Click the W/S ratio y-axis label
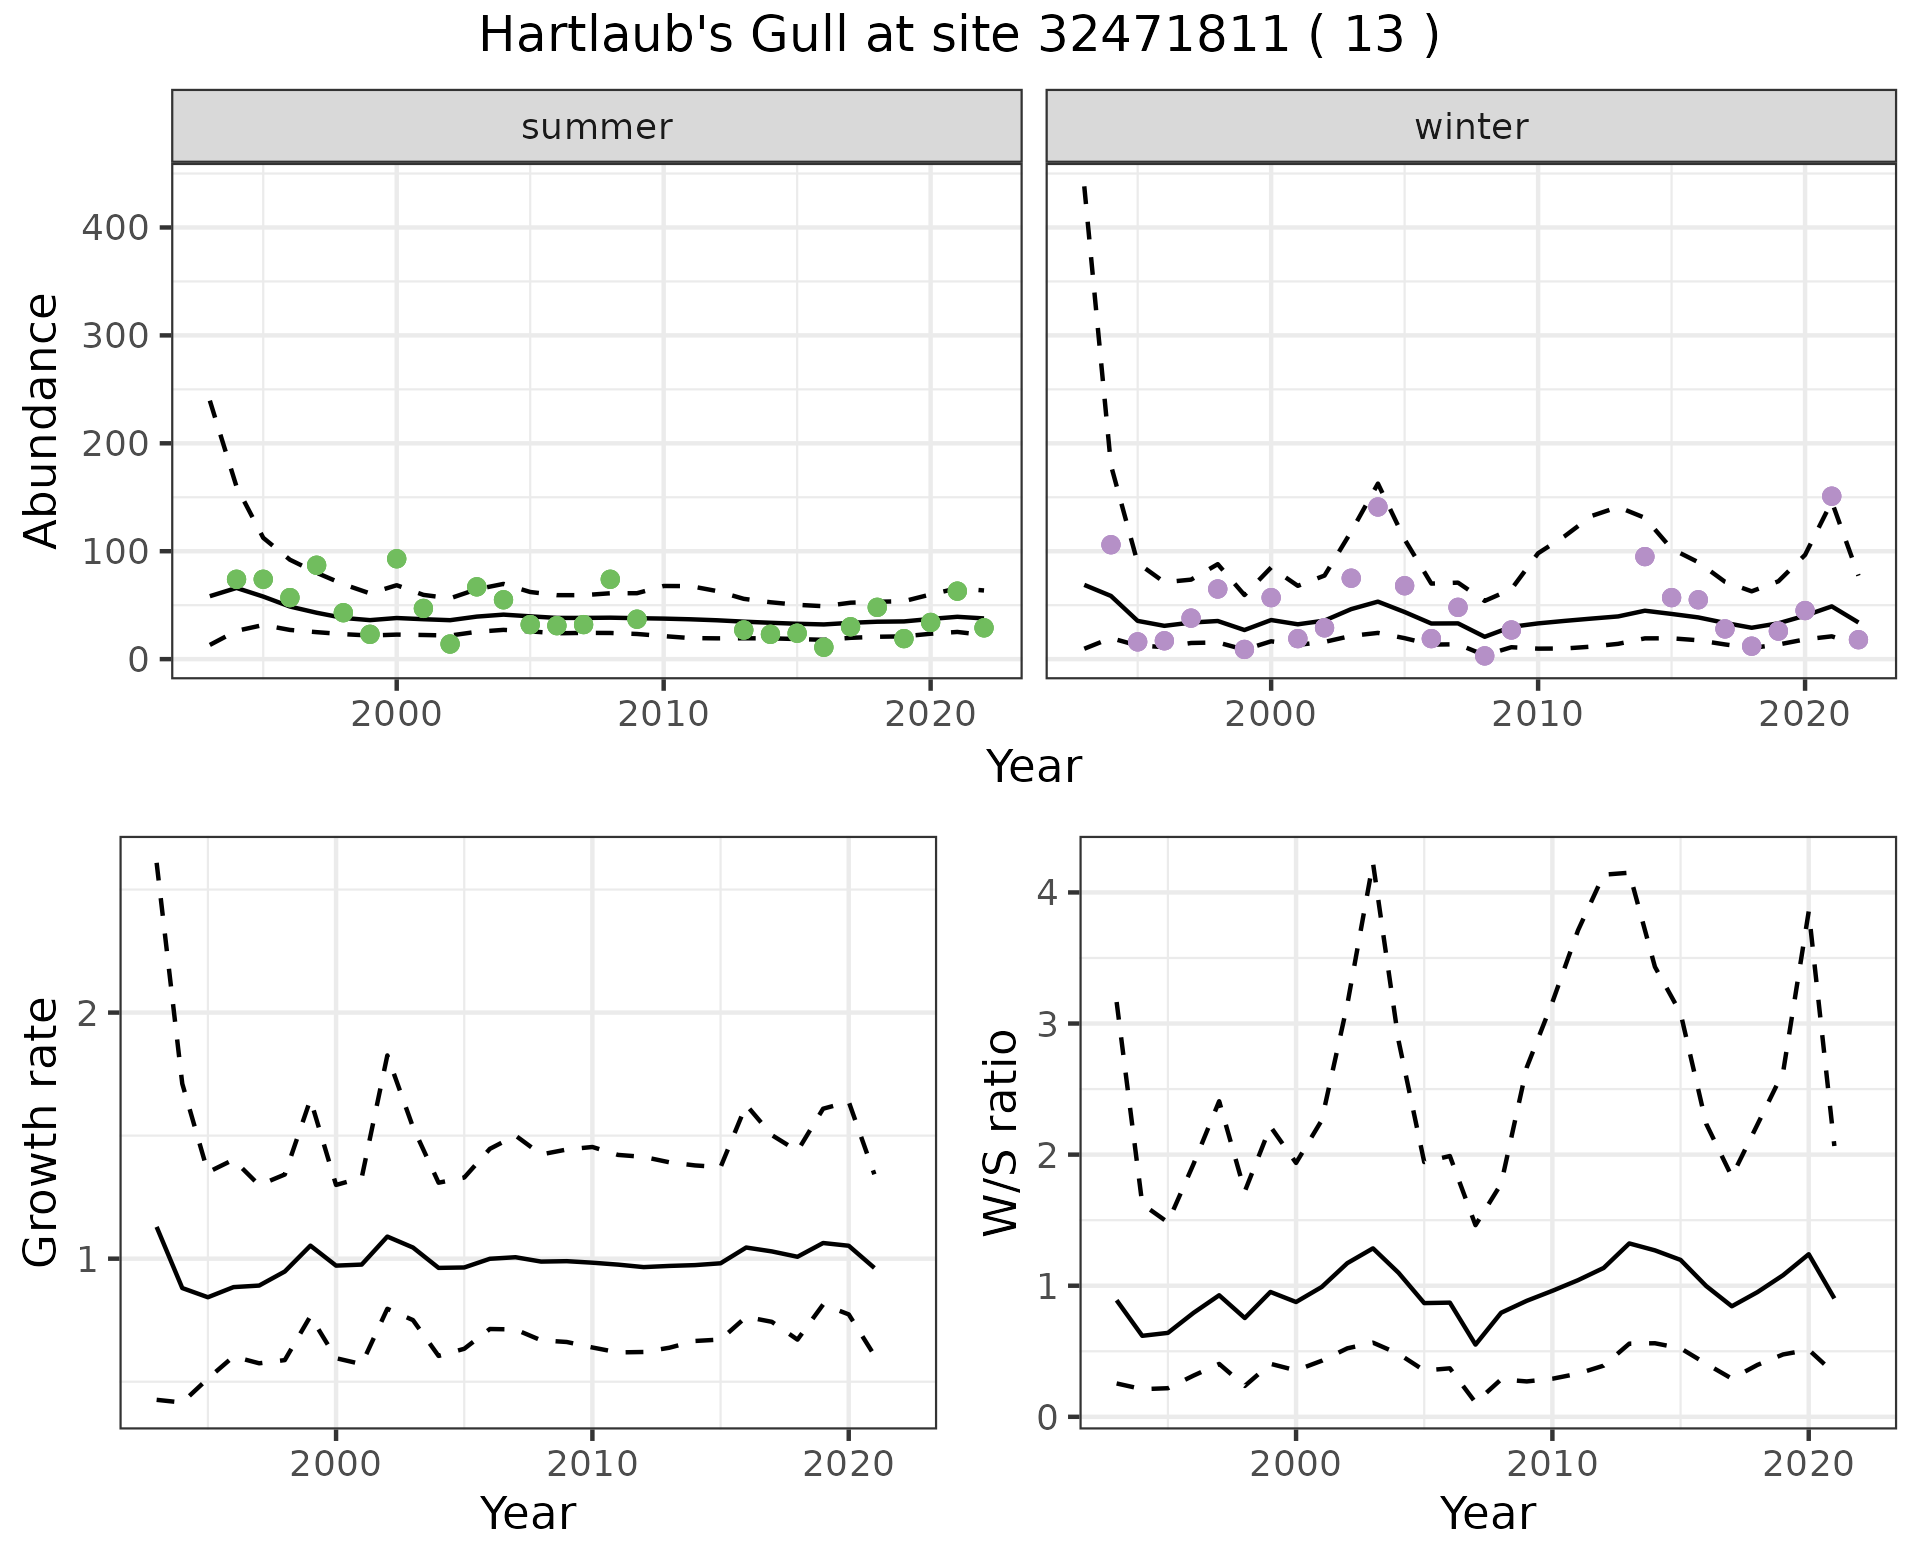This screenshot has height=1560, width=1920. point(1001,1133)
